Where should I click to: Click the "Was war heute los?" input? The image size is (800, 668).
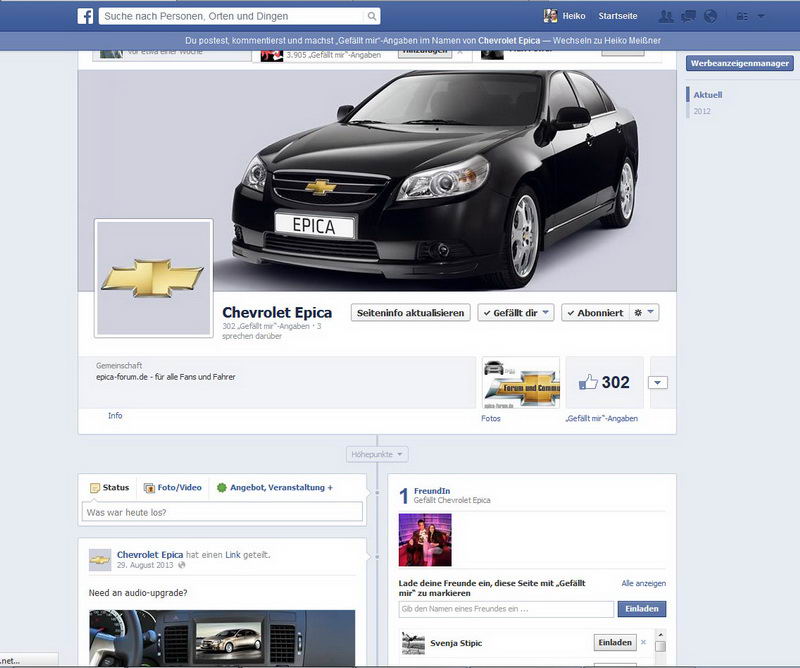(x=222, y=512)
